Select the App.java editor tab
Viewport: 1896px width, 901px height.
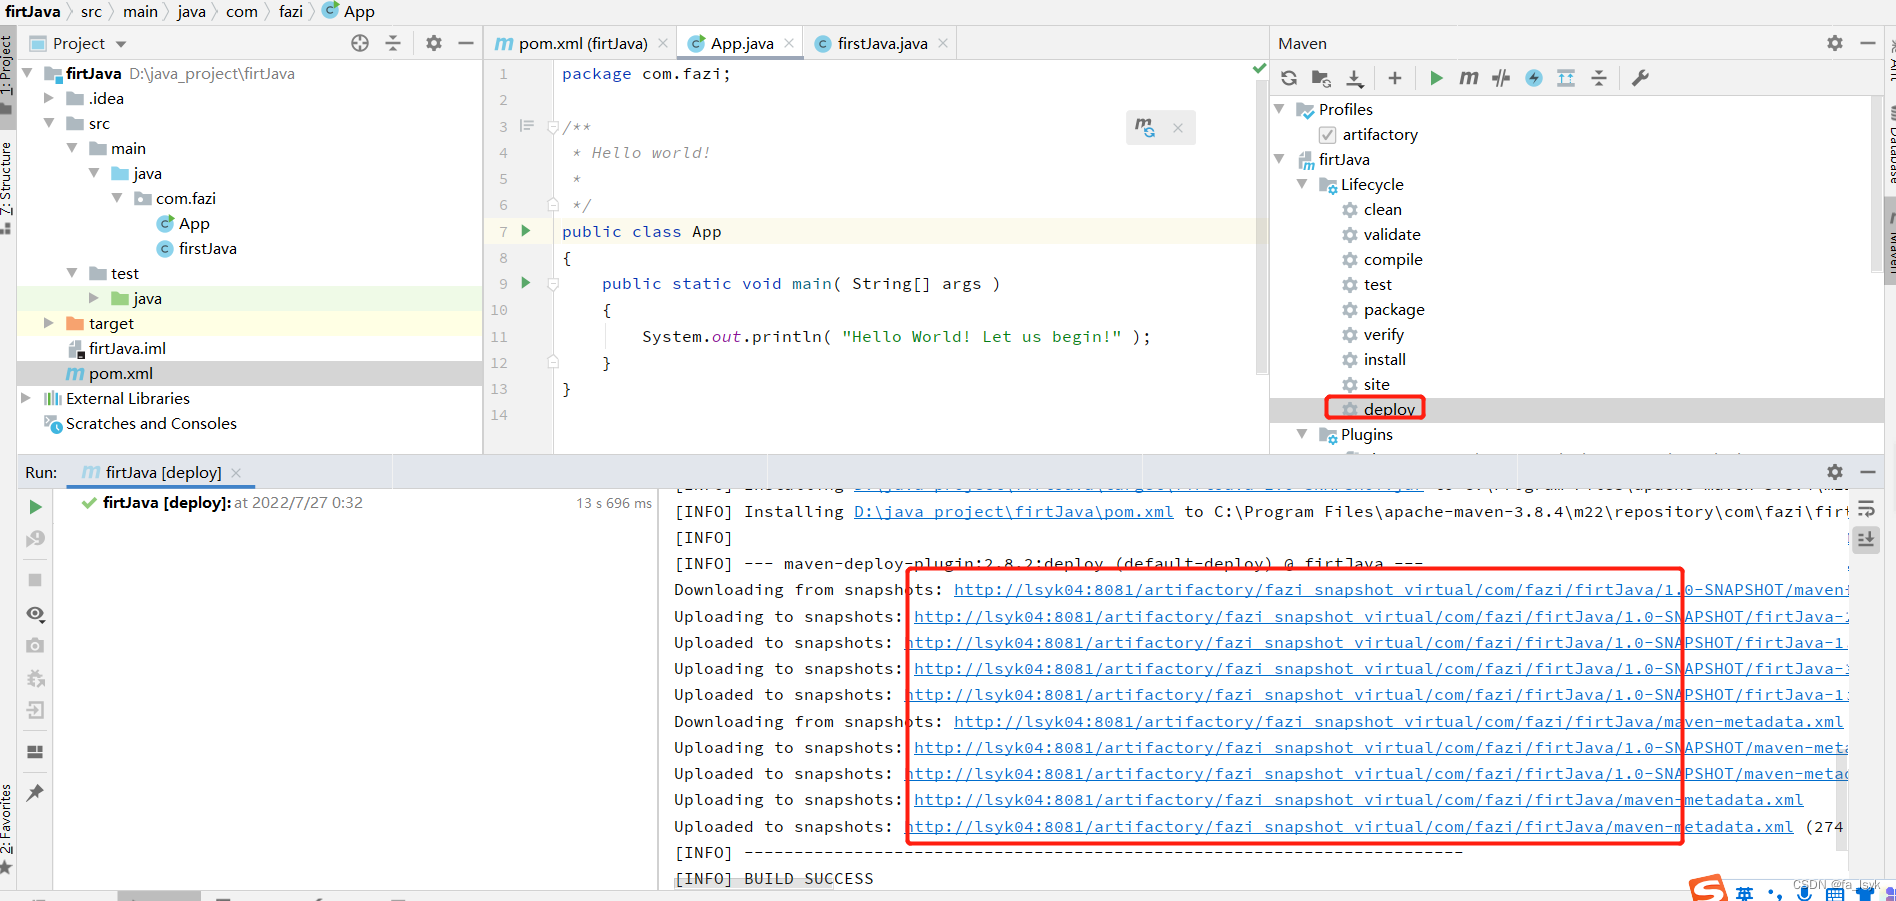coord(742,43)
